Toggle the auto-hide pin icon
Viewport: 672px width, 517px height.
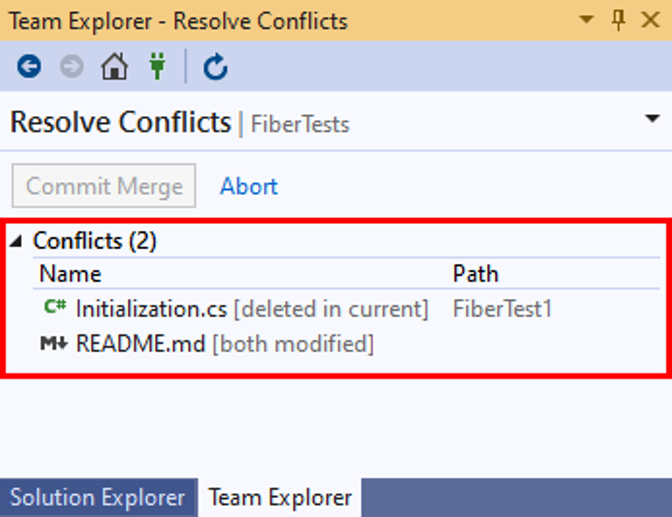pyautogui.click(x=618, y=20)
